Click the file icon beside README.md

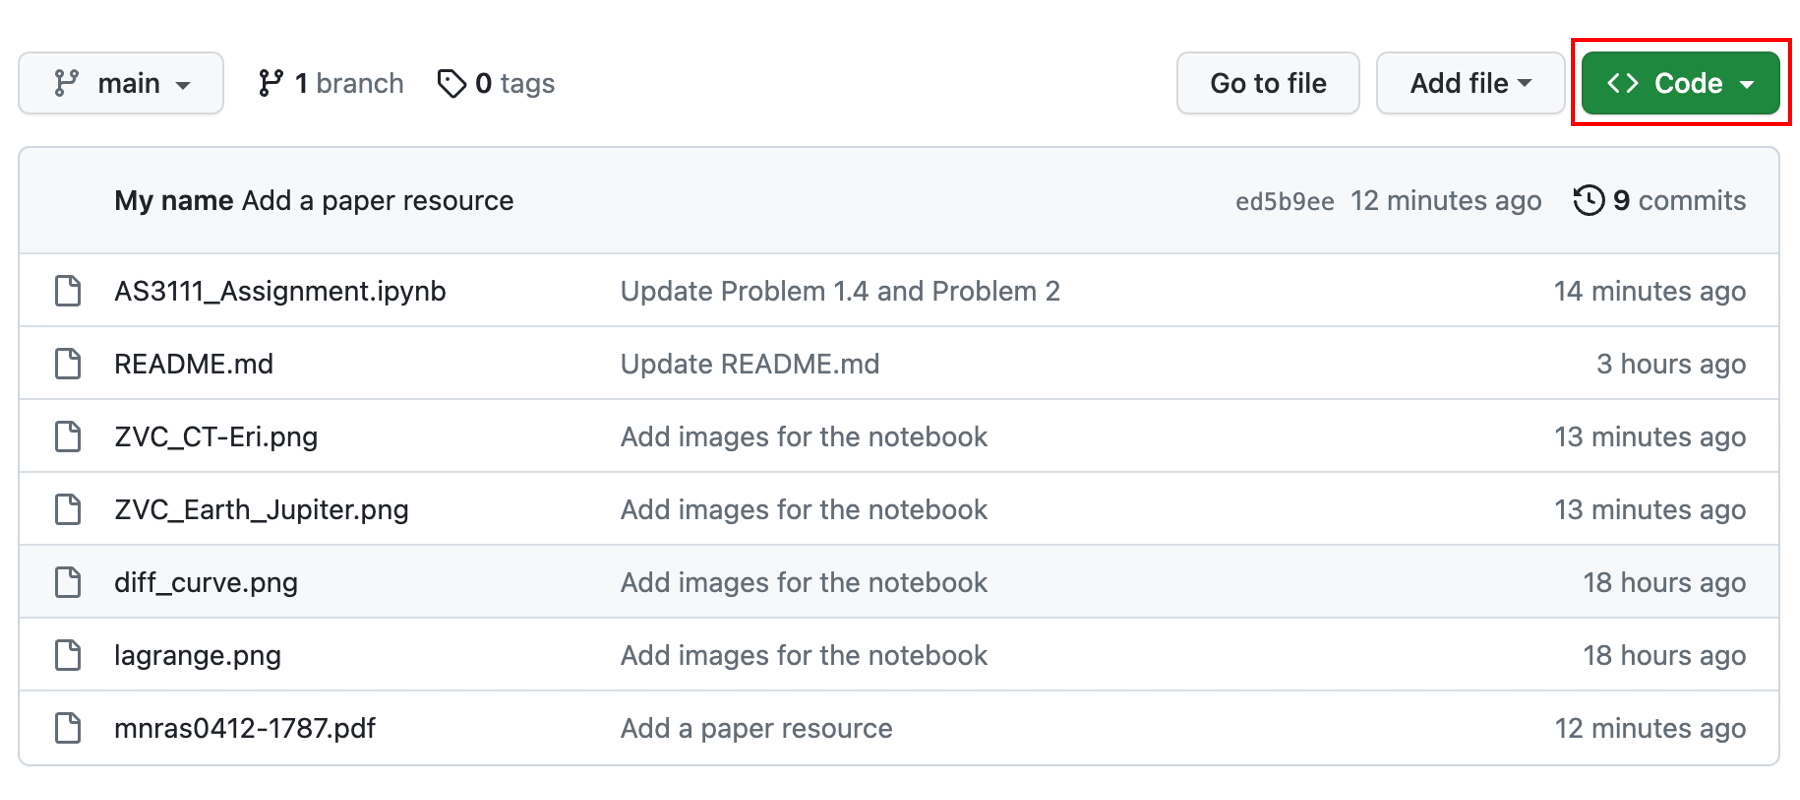coord(67,363)
